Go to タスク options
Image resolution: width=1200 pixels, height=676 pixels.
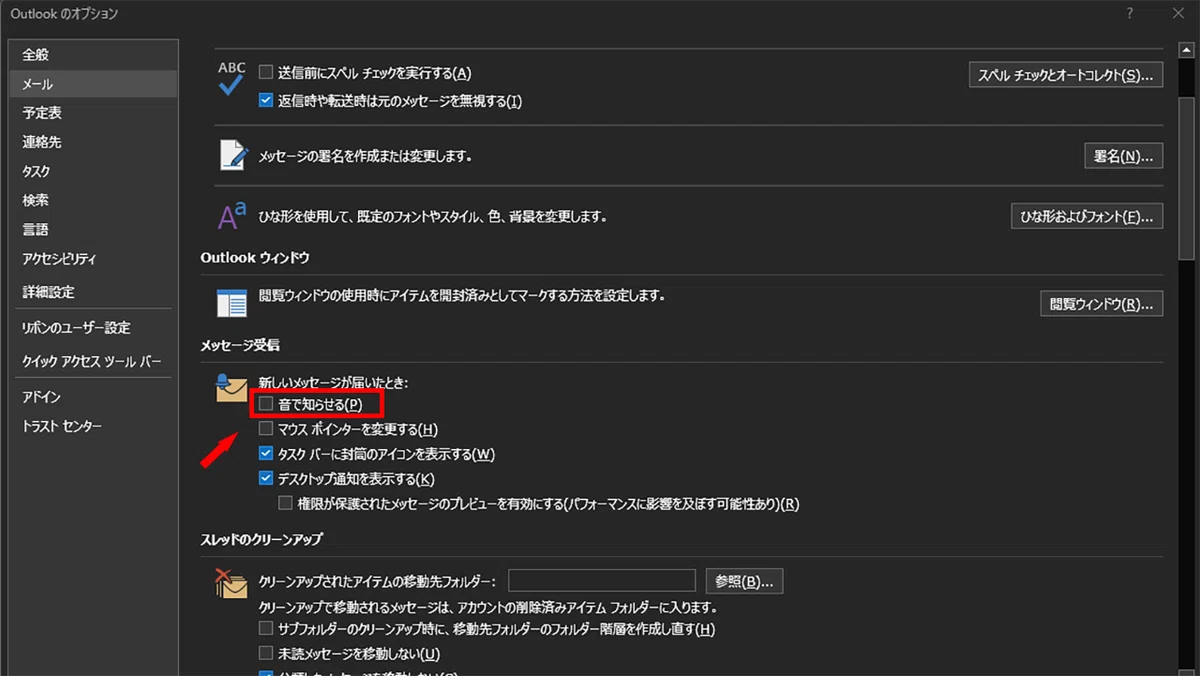click(x=92, y=171)
